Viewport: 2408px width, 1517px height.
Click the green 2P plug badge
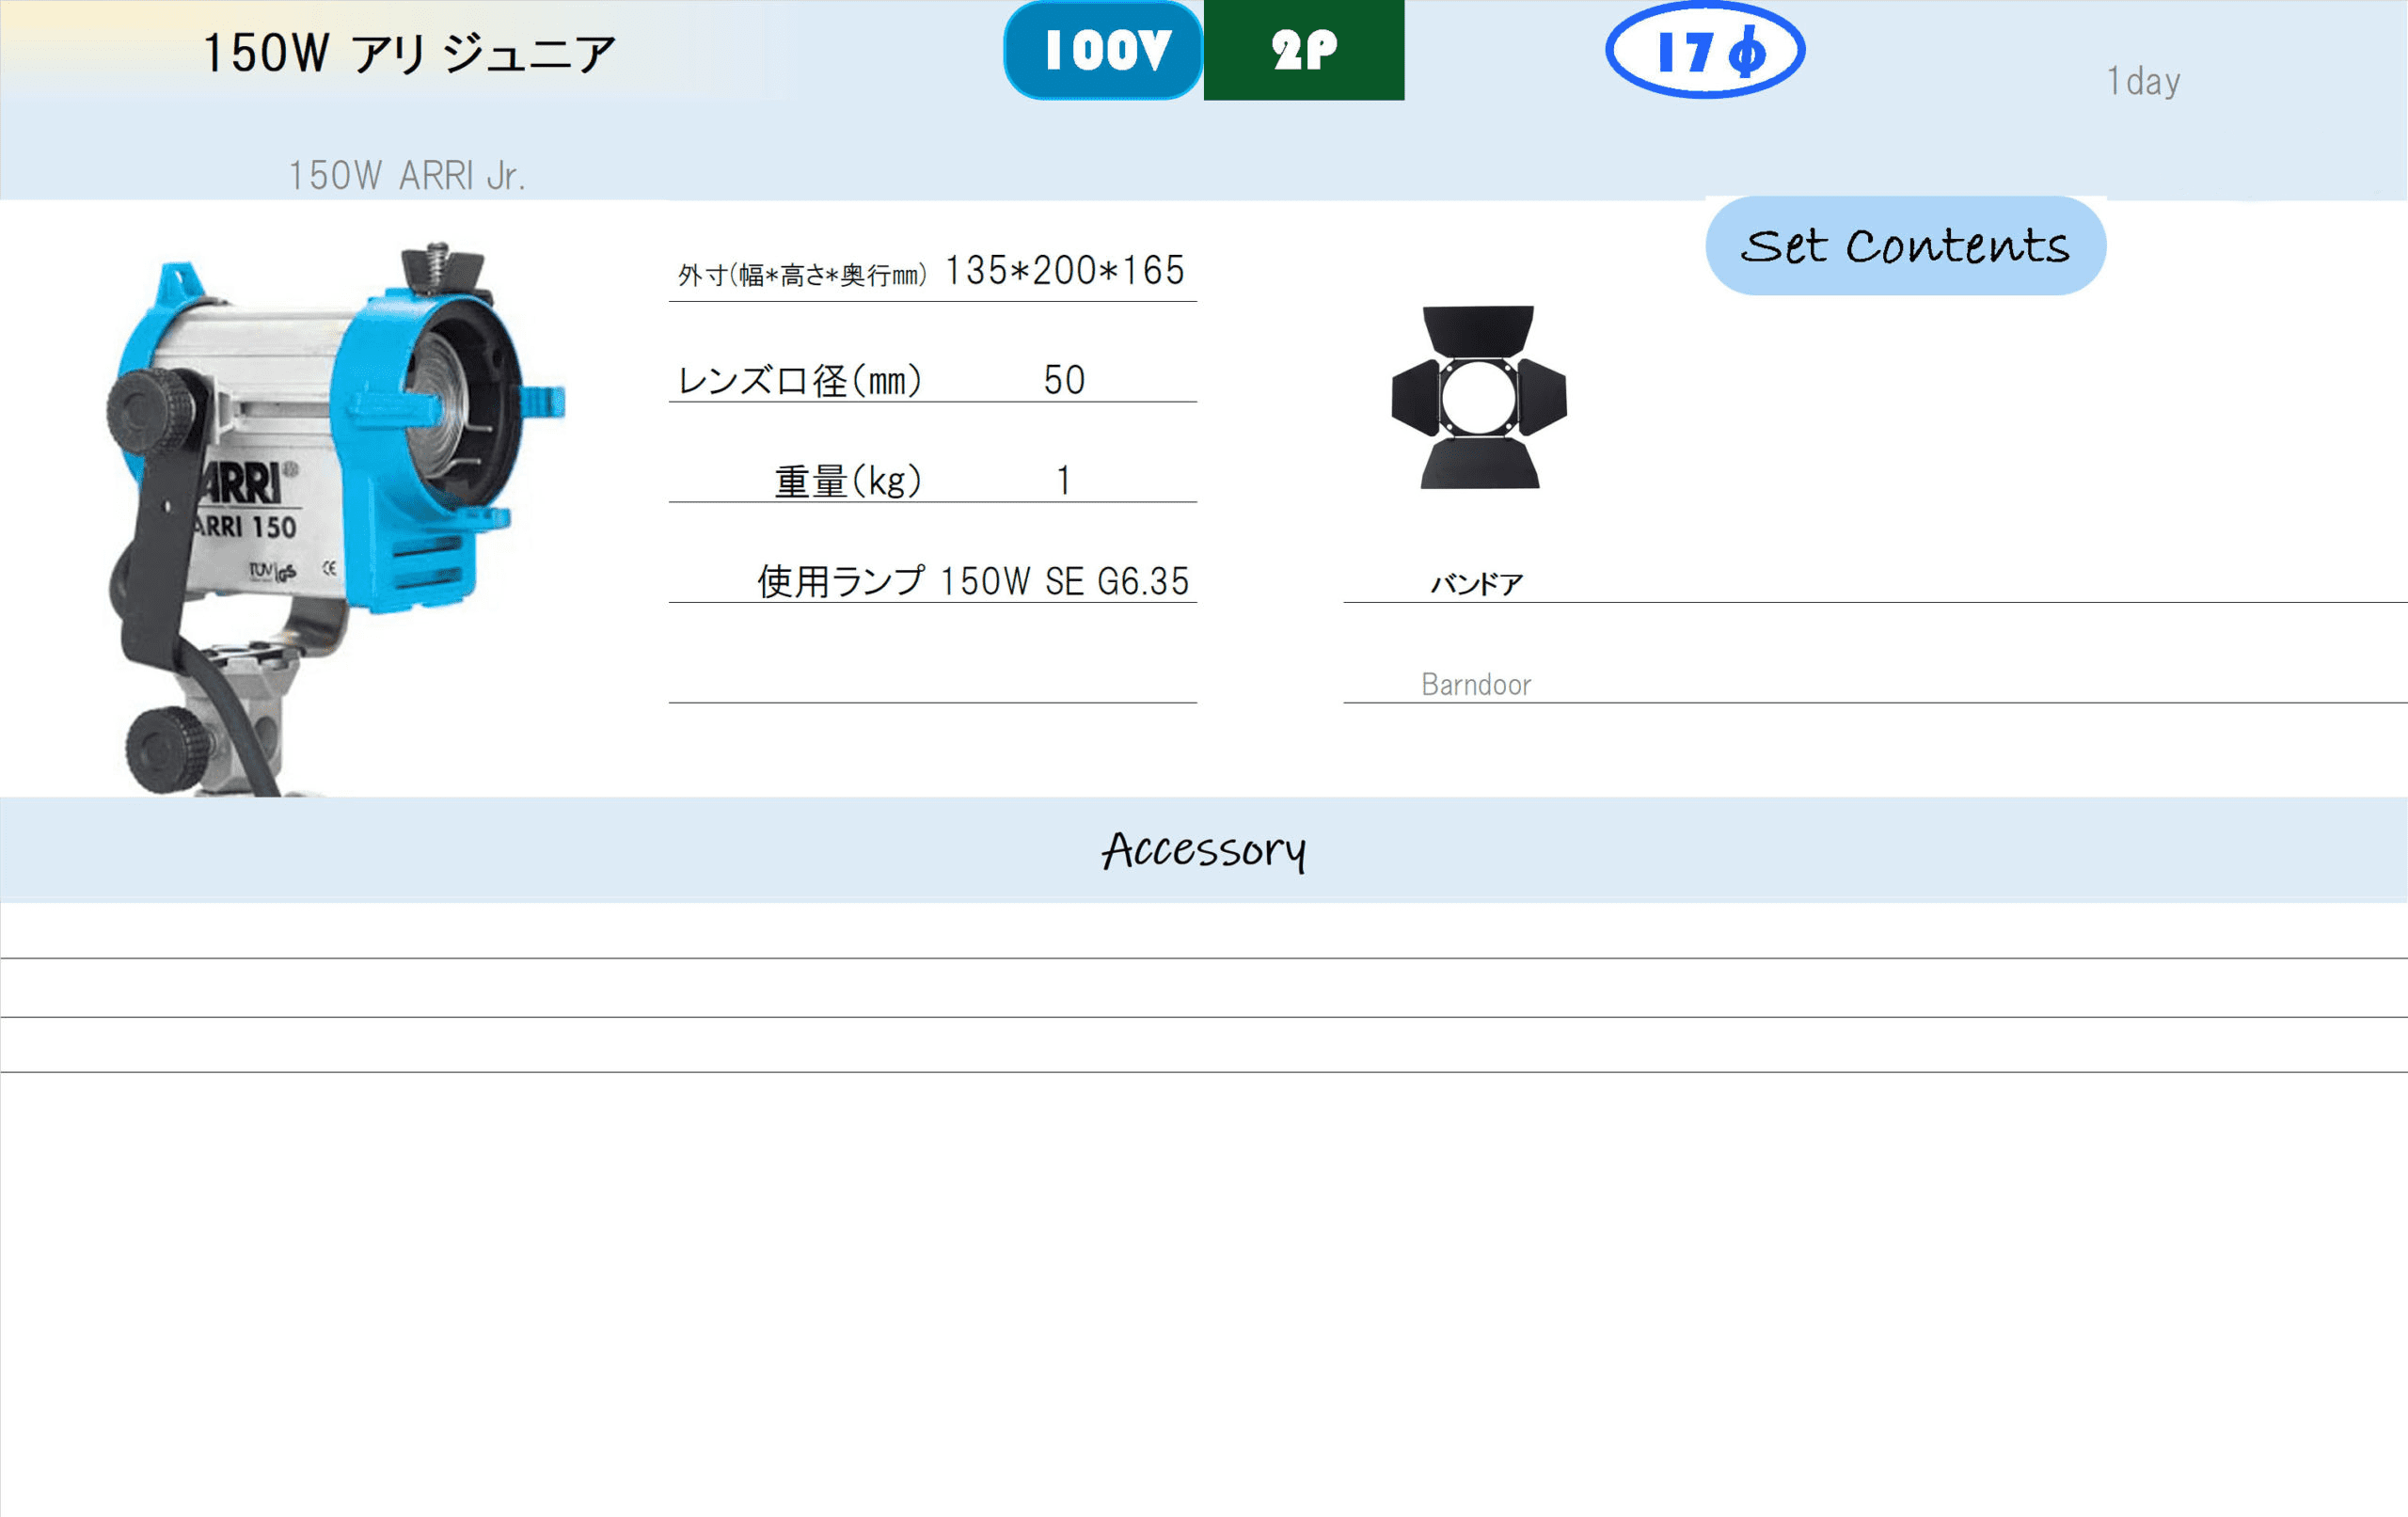(1304, 50)
